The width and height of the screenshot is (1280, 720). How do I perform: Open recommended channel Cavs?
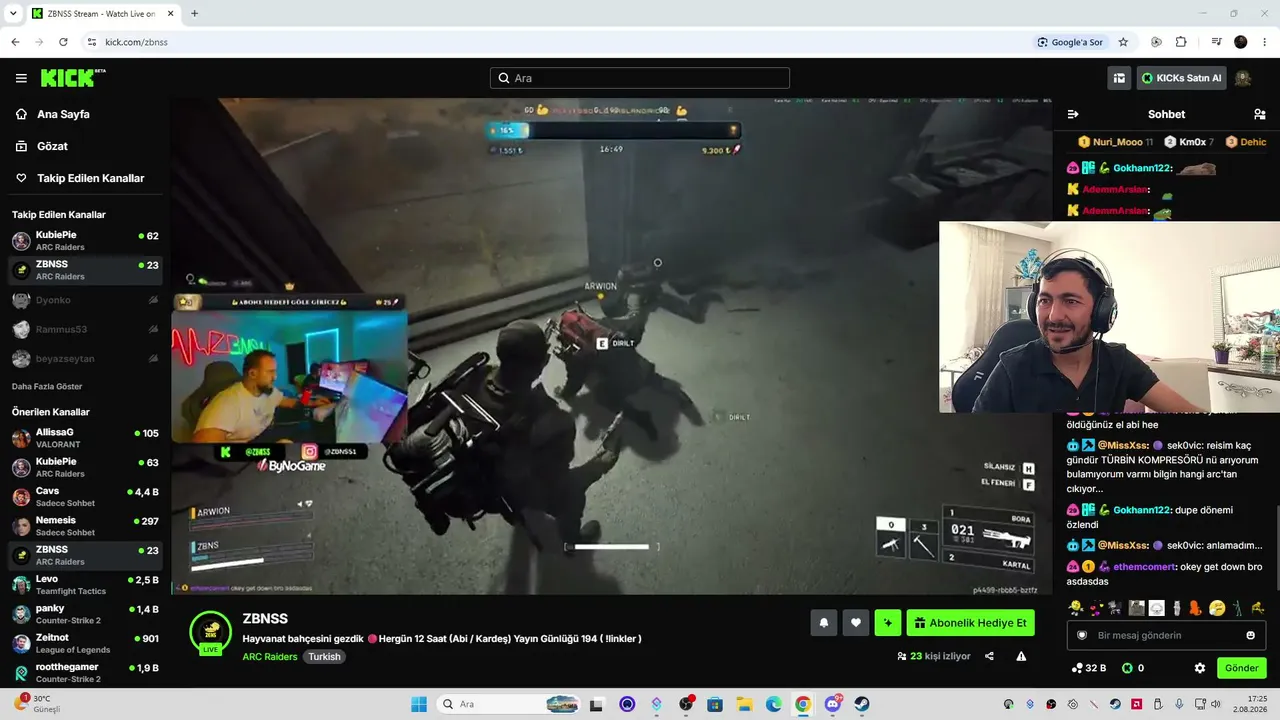85,497
